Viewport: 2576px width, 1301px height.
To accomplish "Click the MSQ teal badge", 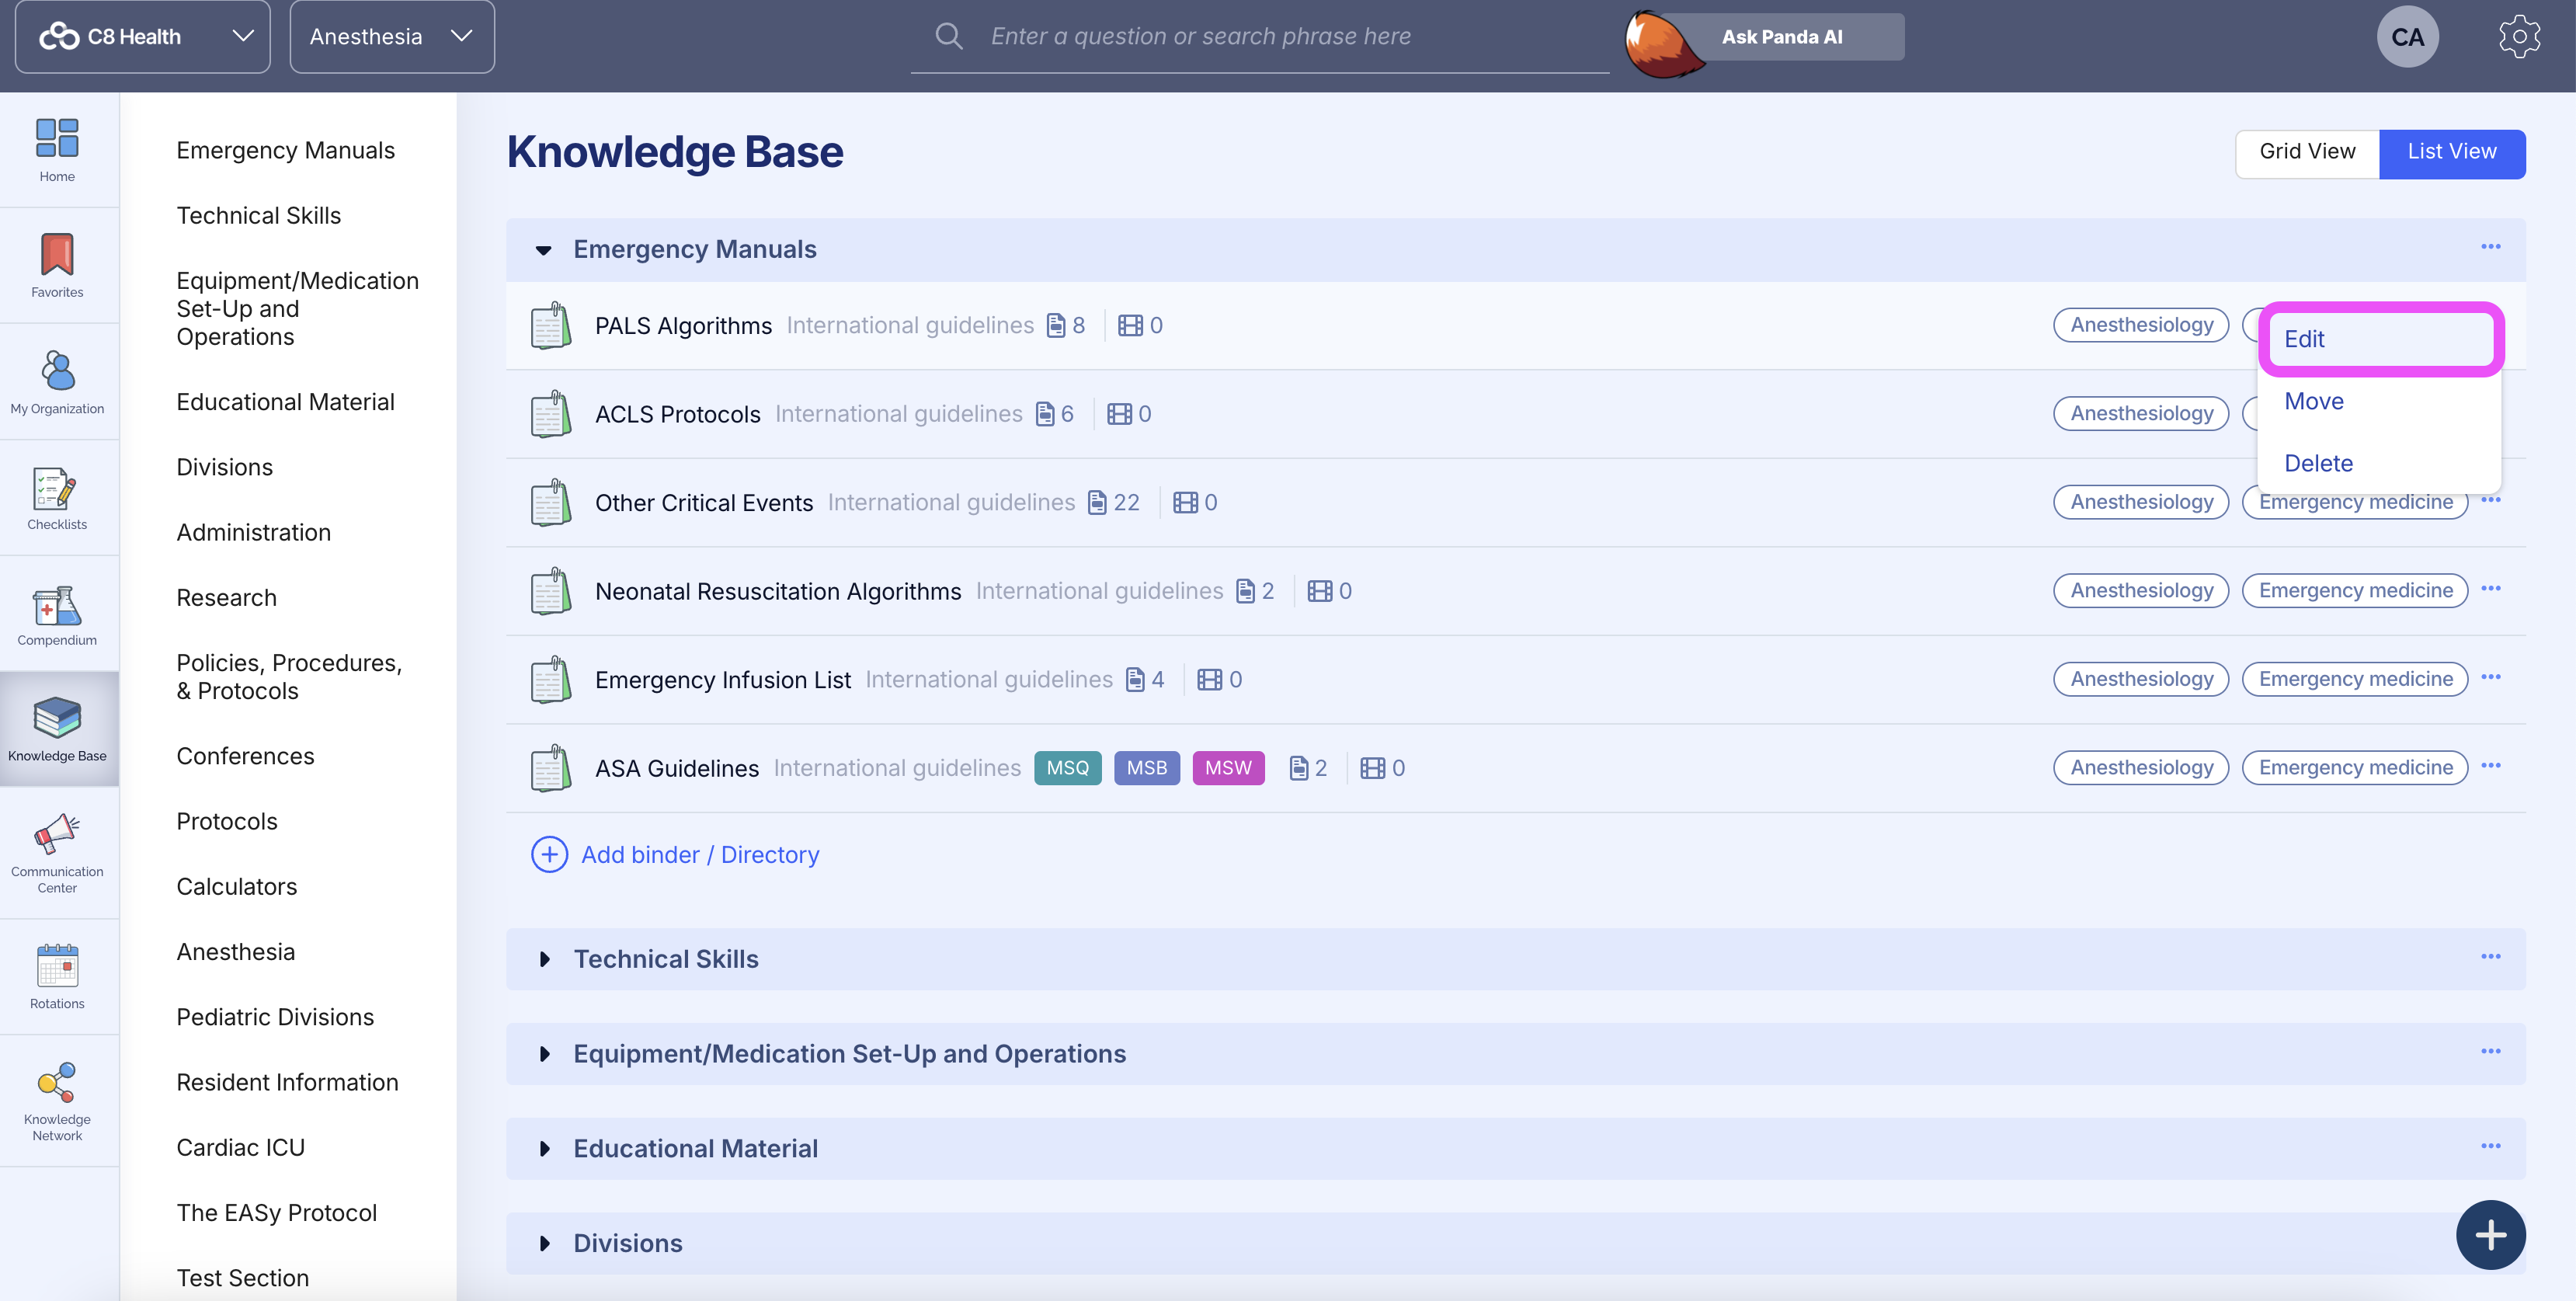I will tap(1067, 768).
